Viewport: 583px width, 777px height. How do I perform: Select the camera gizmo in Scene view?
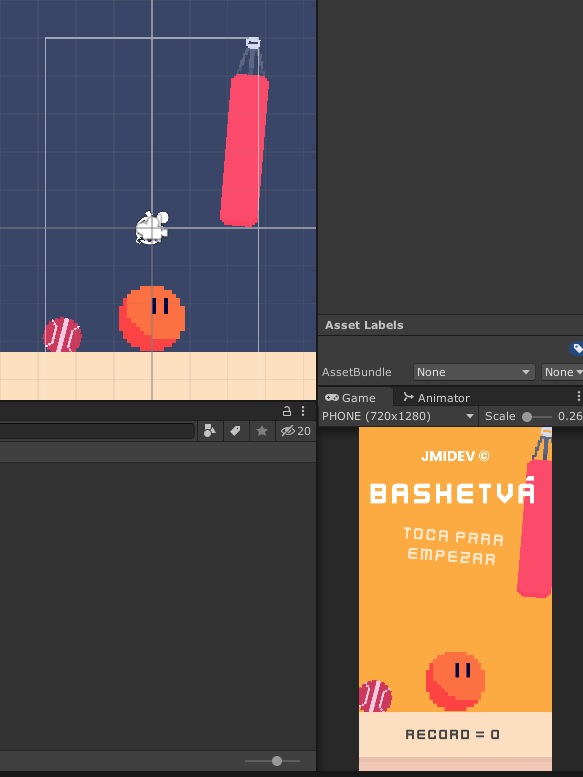(x=152, y=227)
